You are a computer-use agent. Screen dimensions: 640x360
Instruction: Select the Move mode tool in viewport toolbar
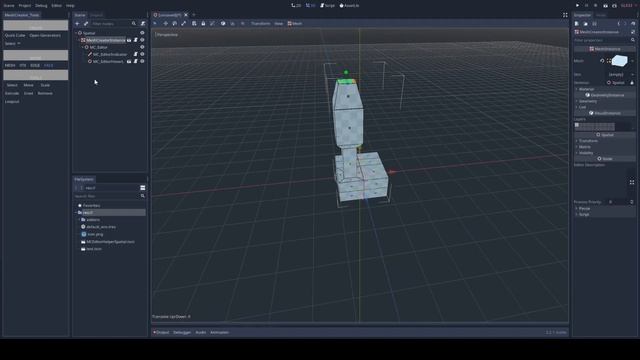point(165,24)
